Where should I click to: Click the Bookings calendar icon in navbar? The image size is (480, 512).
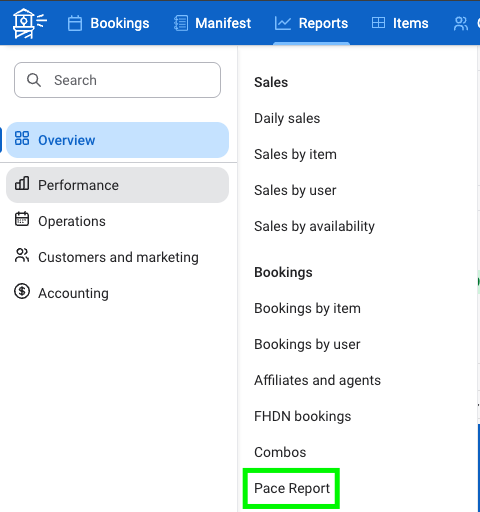(75, 23)
